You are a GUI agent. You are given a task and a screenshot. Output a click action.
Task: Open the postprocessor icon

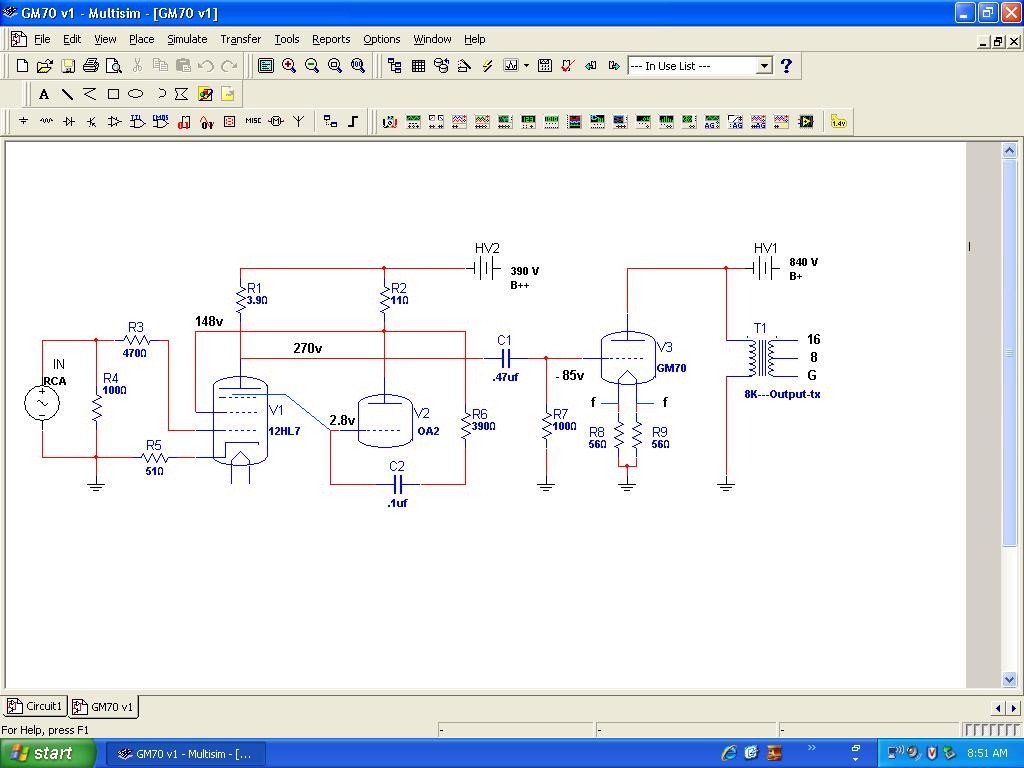click(x=545, y=66)
